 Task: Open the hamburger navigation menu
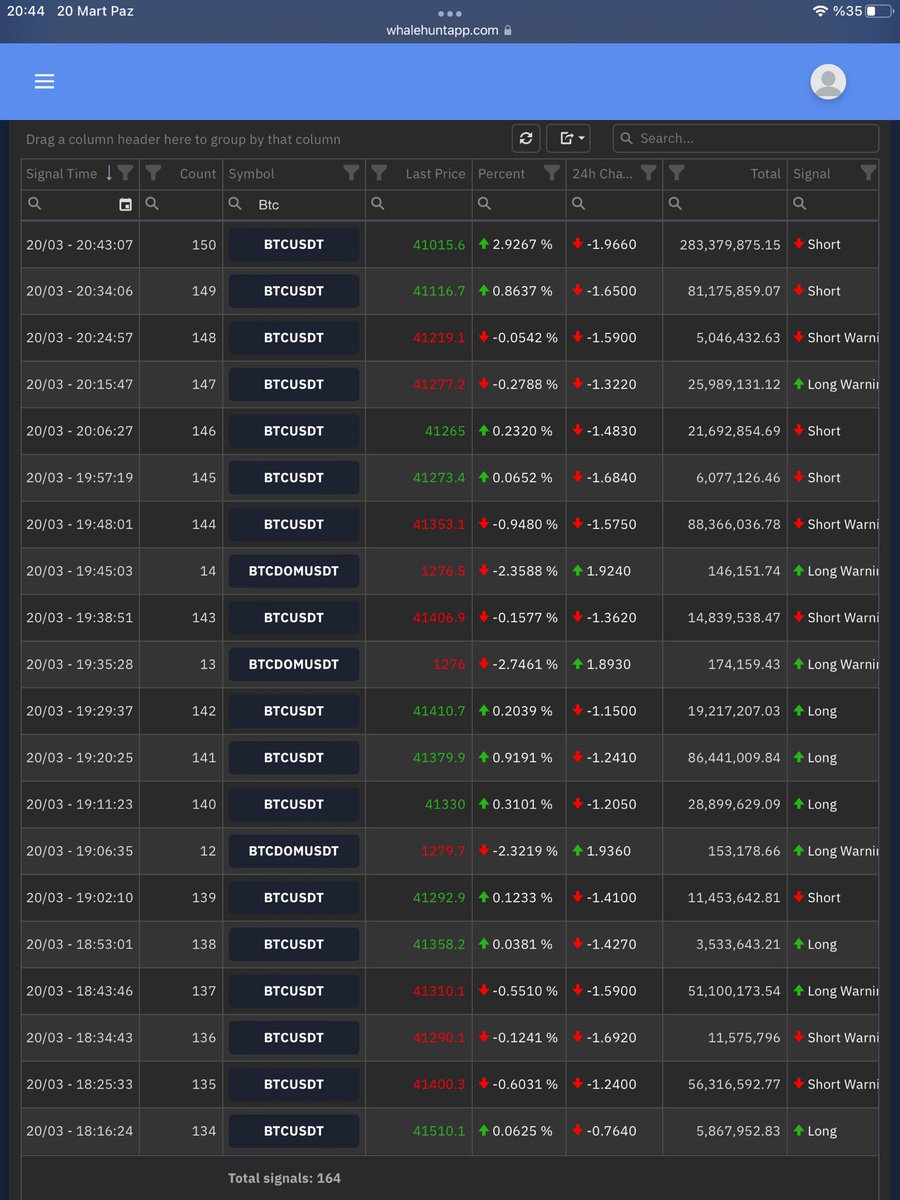click(x=44, y=82)
